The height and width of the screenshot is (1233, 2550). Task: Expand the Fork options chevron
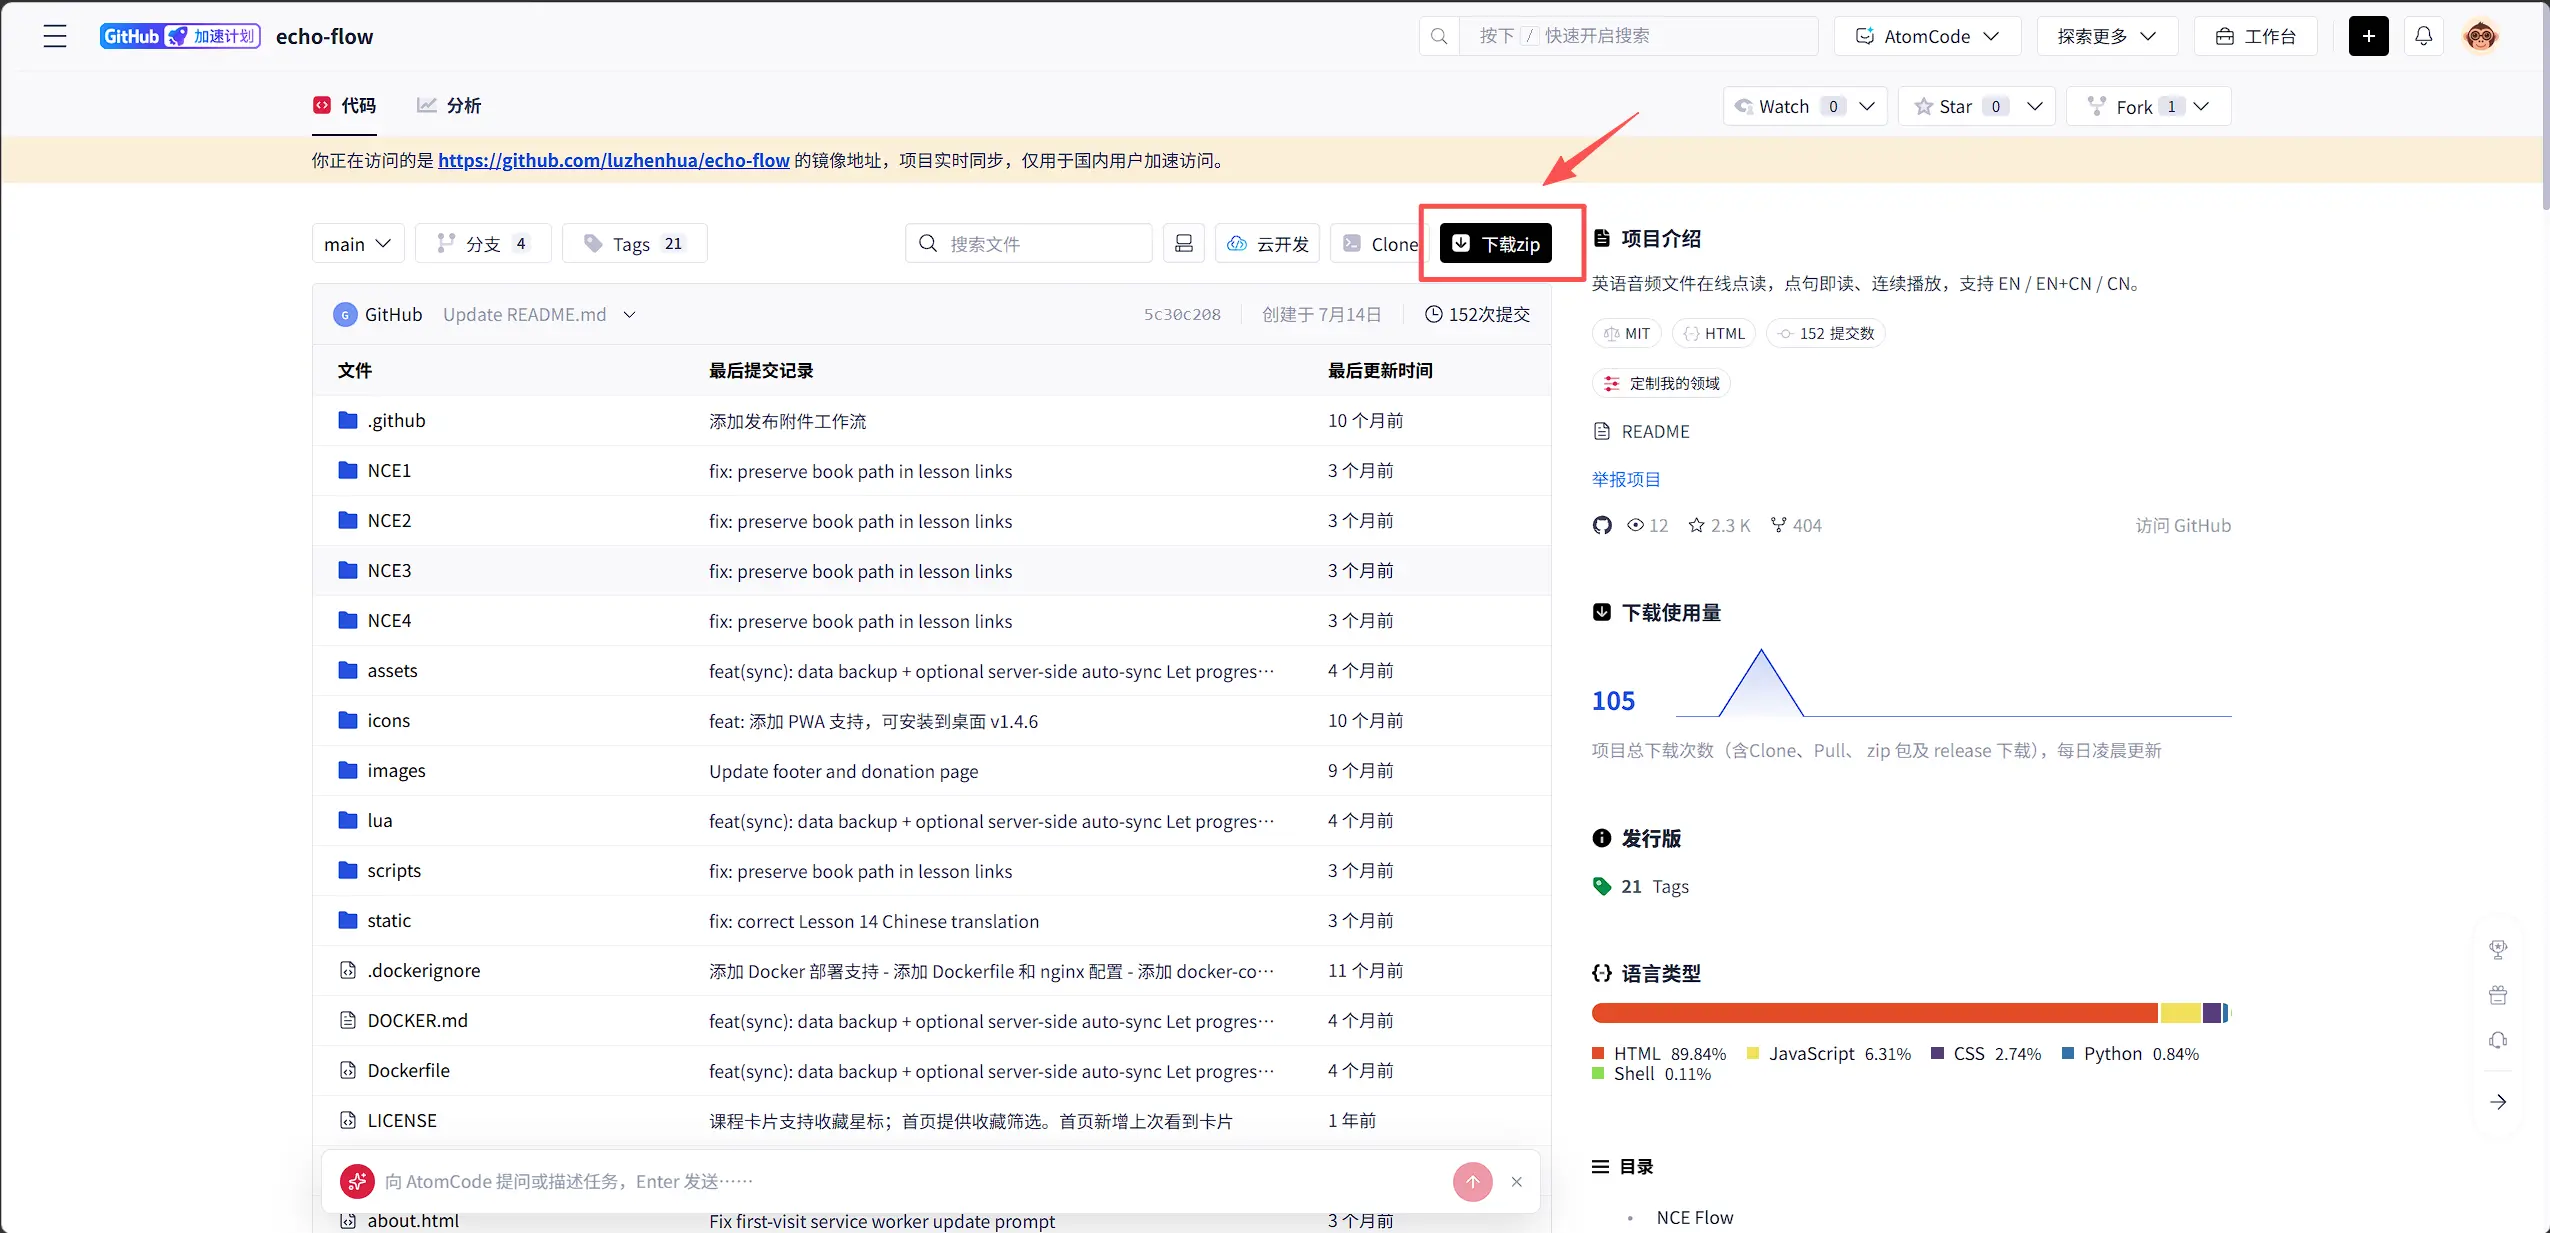click(2201, 107)
